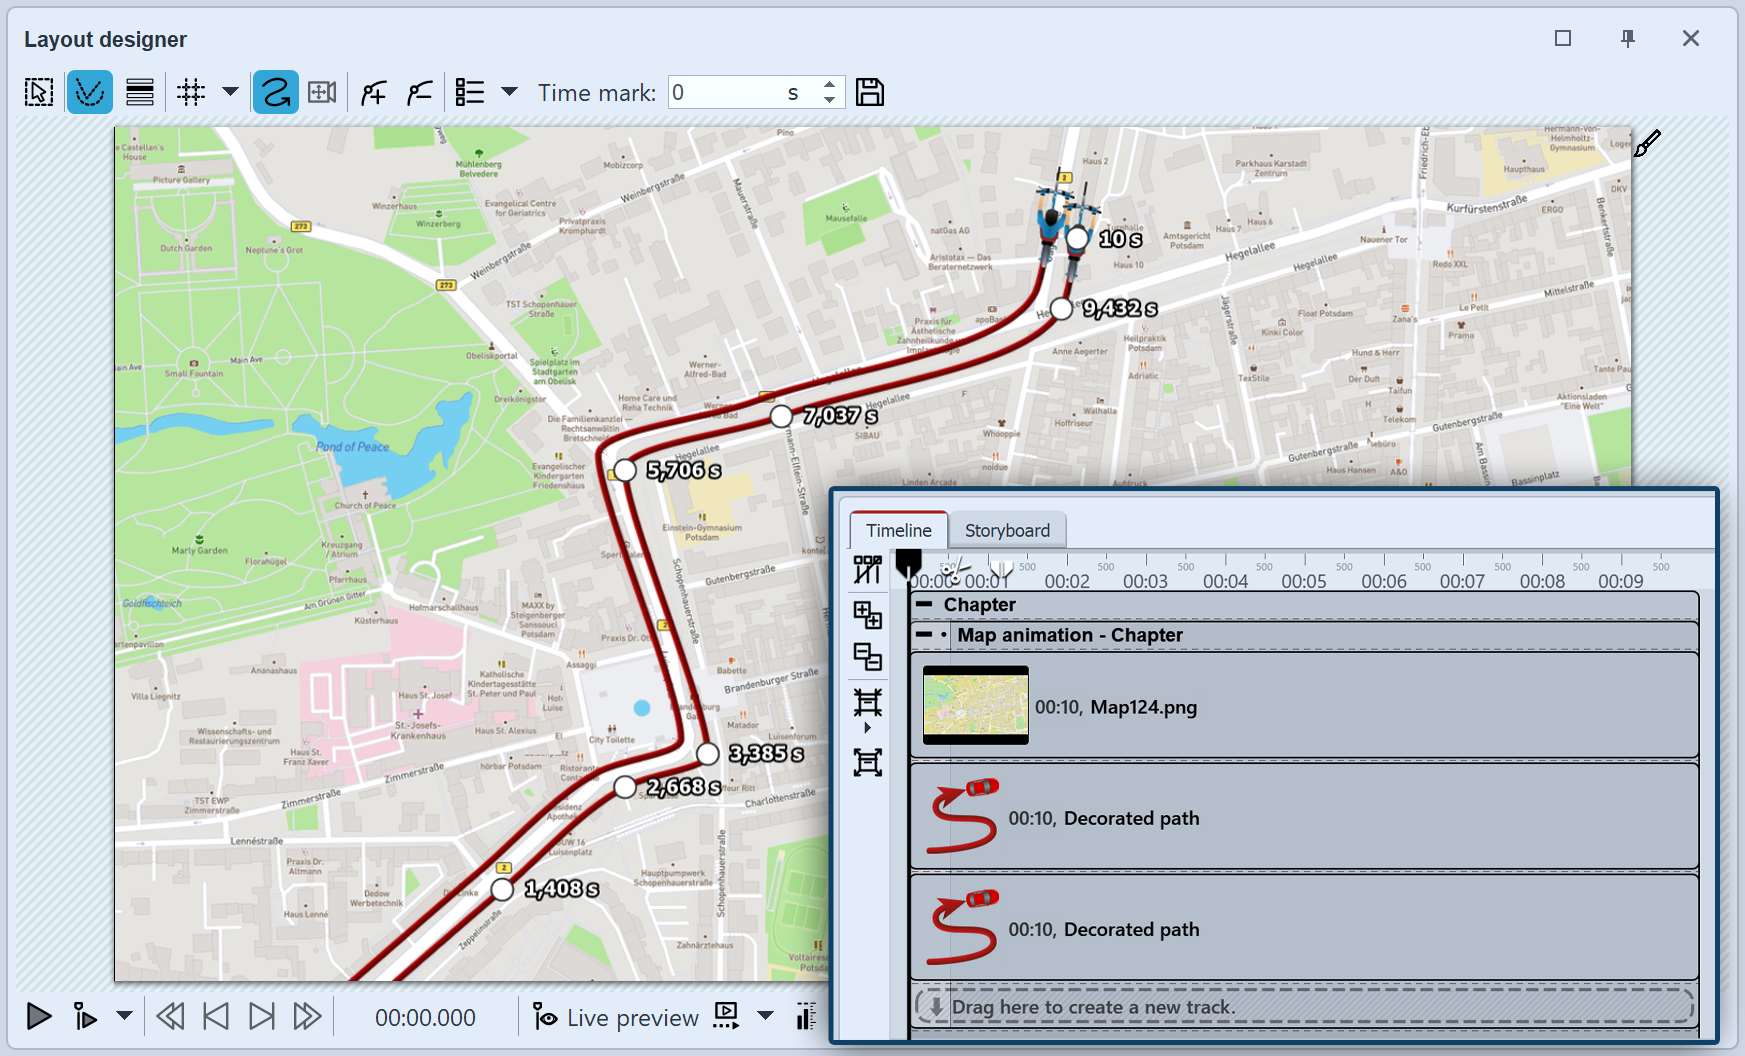Viewport: 1745px width, 1056px height.
Task: Toggle the motion path mode button
Action: [90, 93]
